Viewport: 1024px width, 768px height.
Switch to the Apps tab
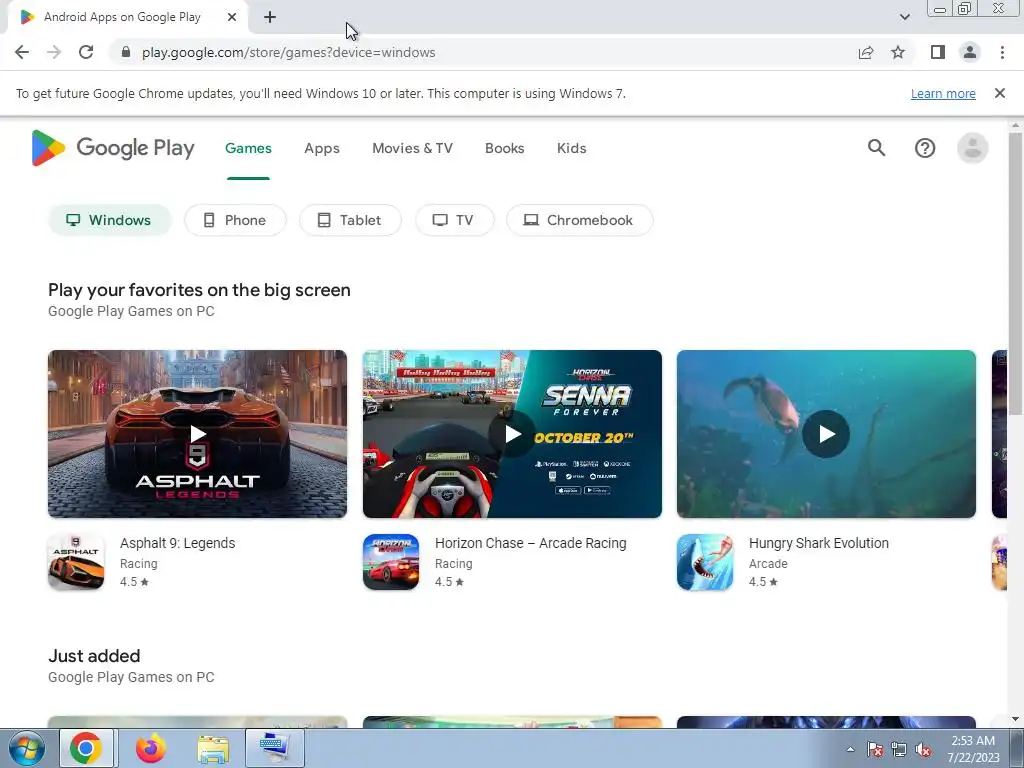[322, 148]
